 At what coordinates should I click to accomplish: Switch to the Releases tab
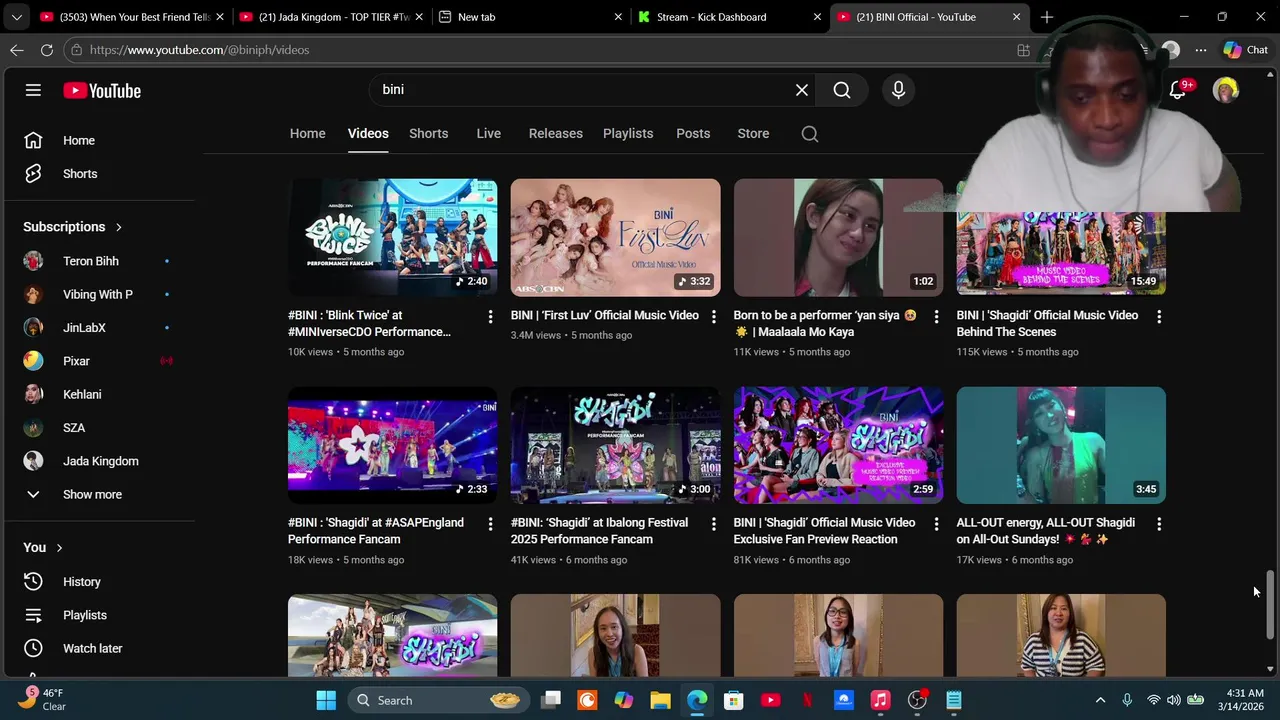click(x=555, y=134)
